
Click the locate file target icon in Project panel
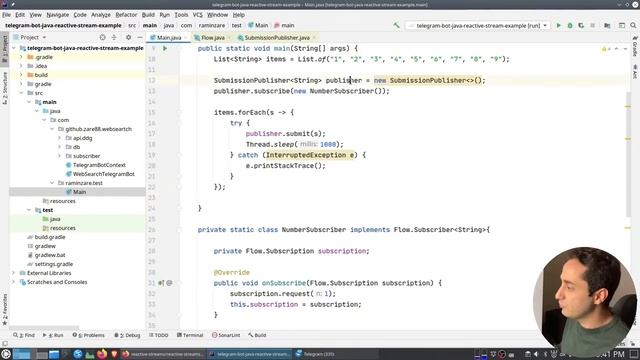pyautogui.click(x=102, y=37)
